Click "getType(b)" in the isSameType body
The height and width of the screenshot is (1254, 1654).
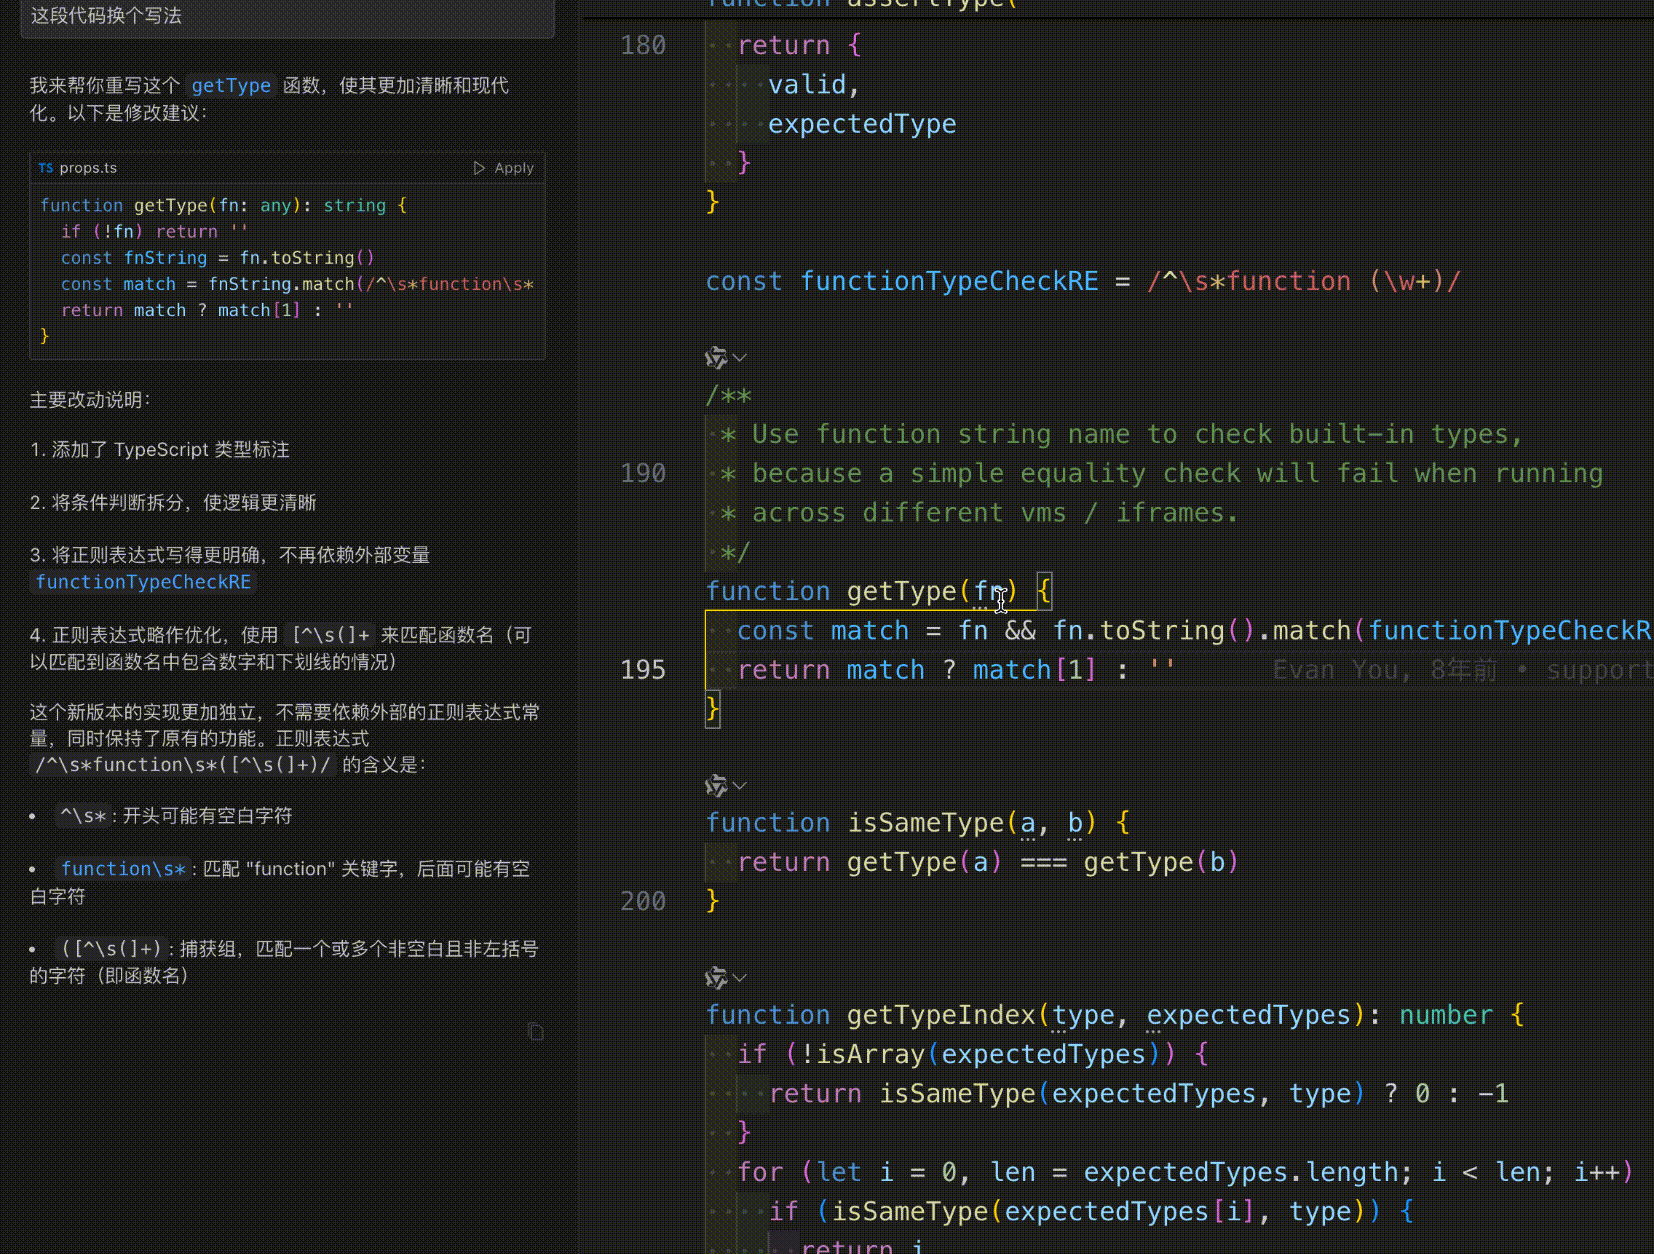click(x=1161, y=862)
